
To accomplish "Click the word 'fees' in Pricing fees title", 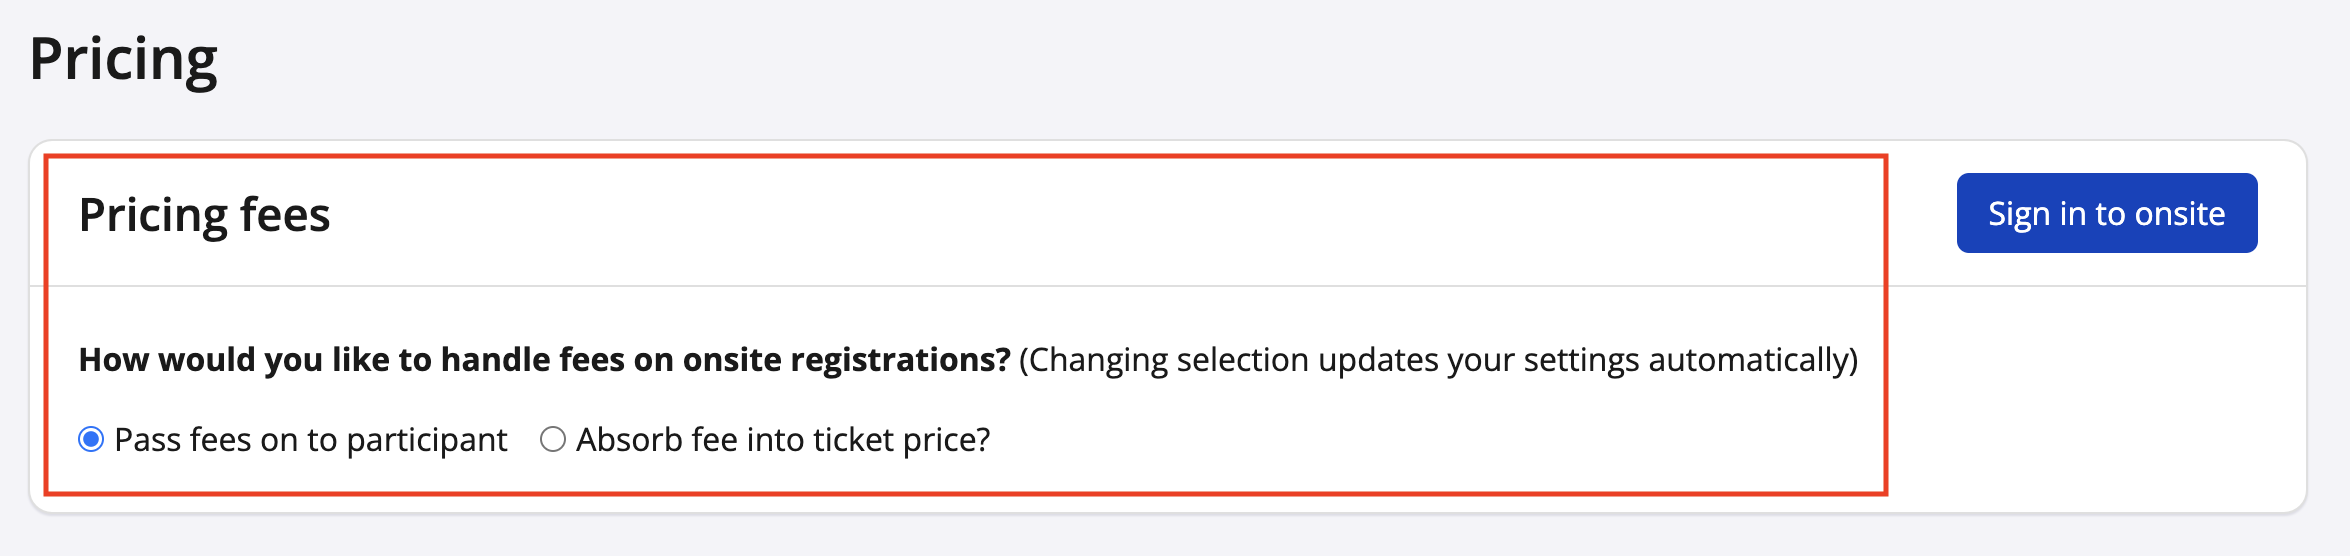I will click(285, 215).
